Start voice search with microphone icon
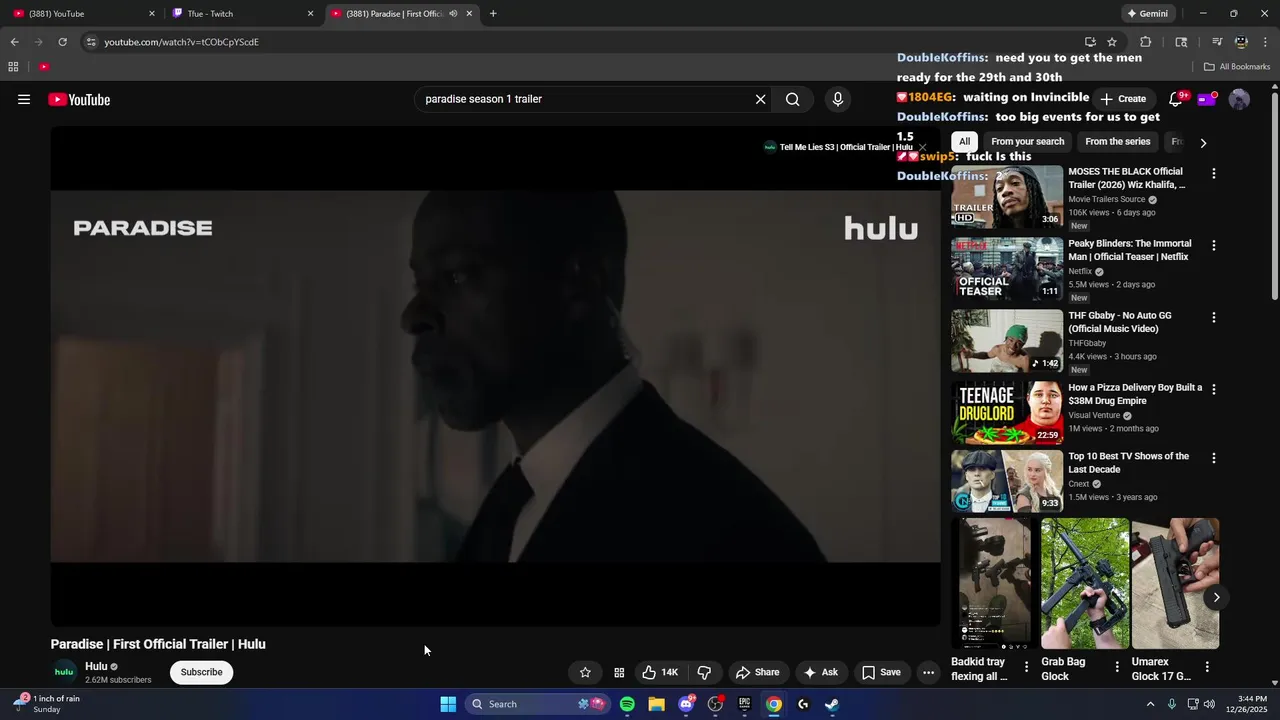This screenshot has width=1280, height=720. coord(838,99)
